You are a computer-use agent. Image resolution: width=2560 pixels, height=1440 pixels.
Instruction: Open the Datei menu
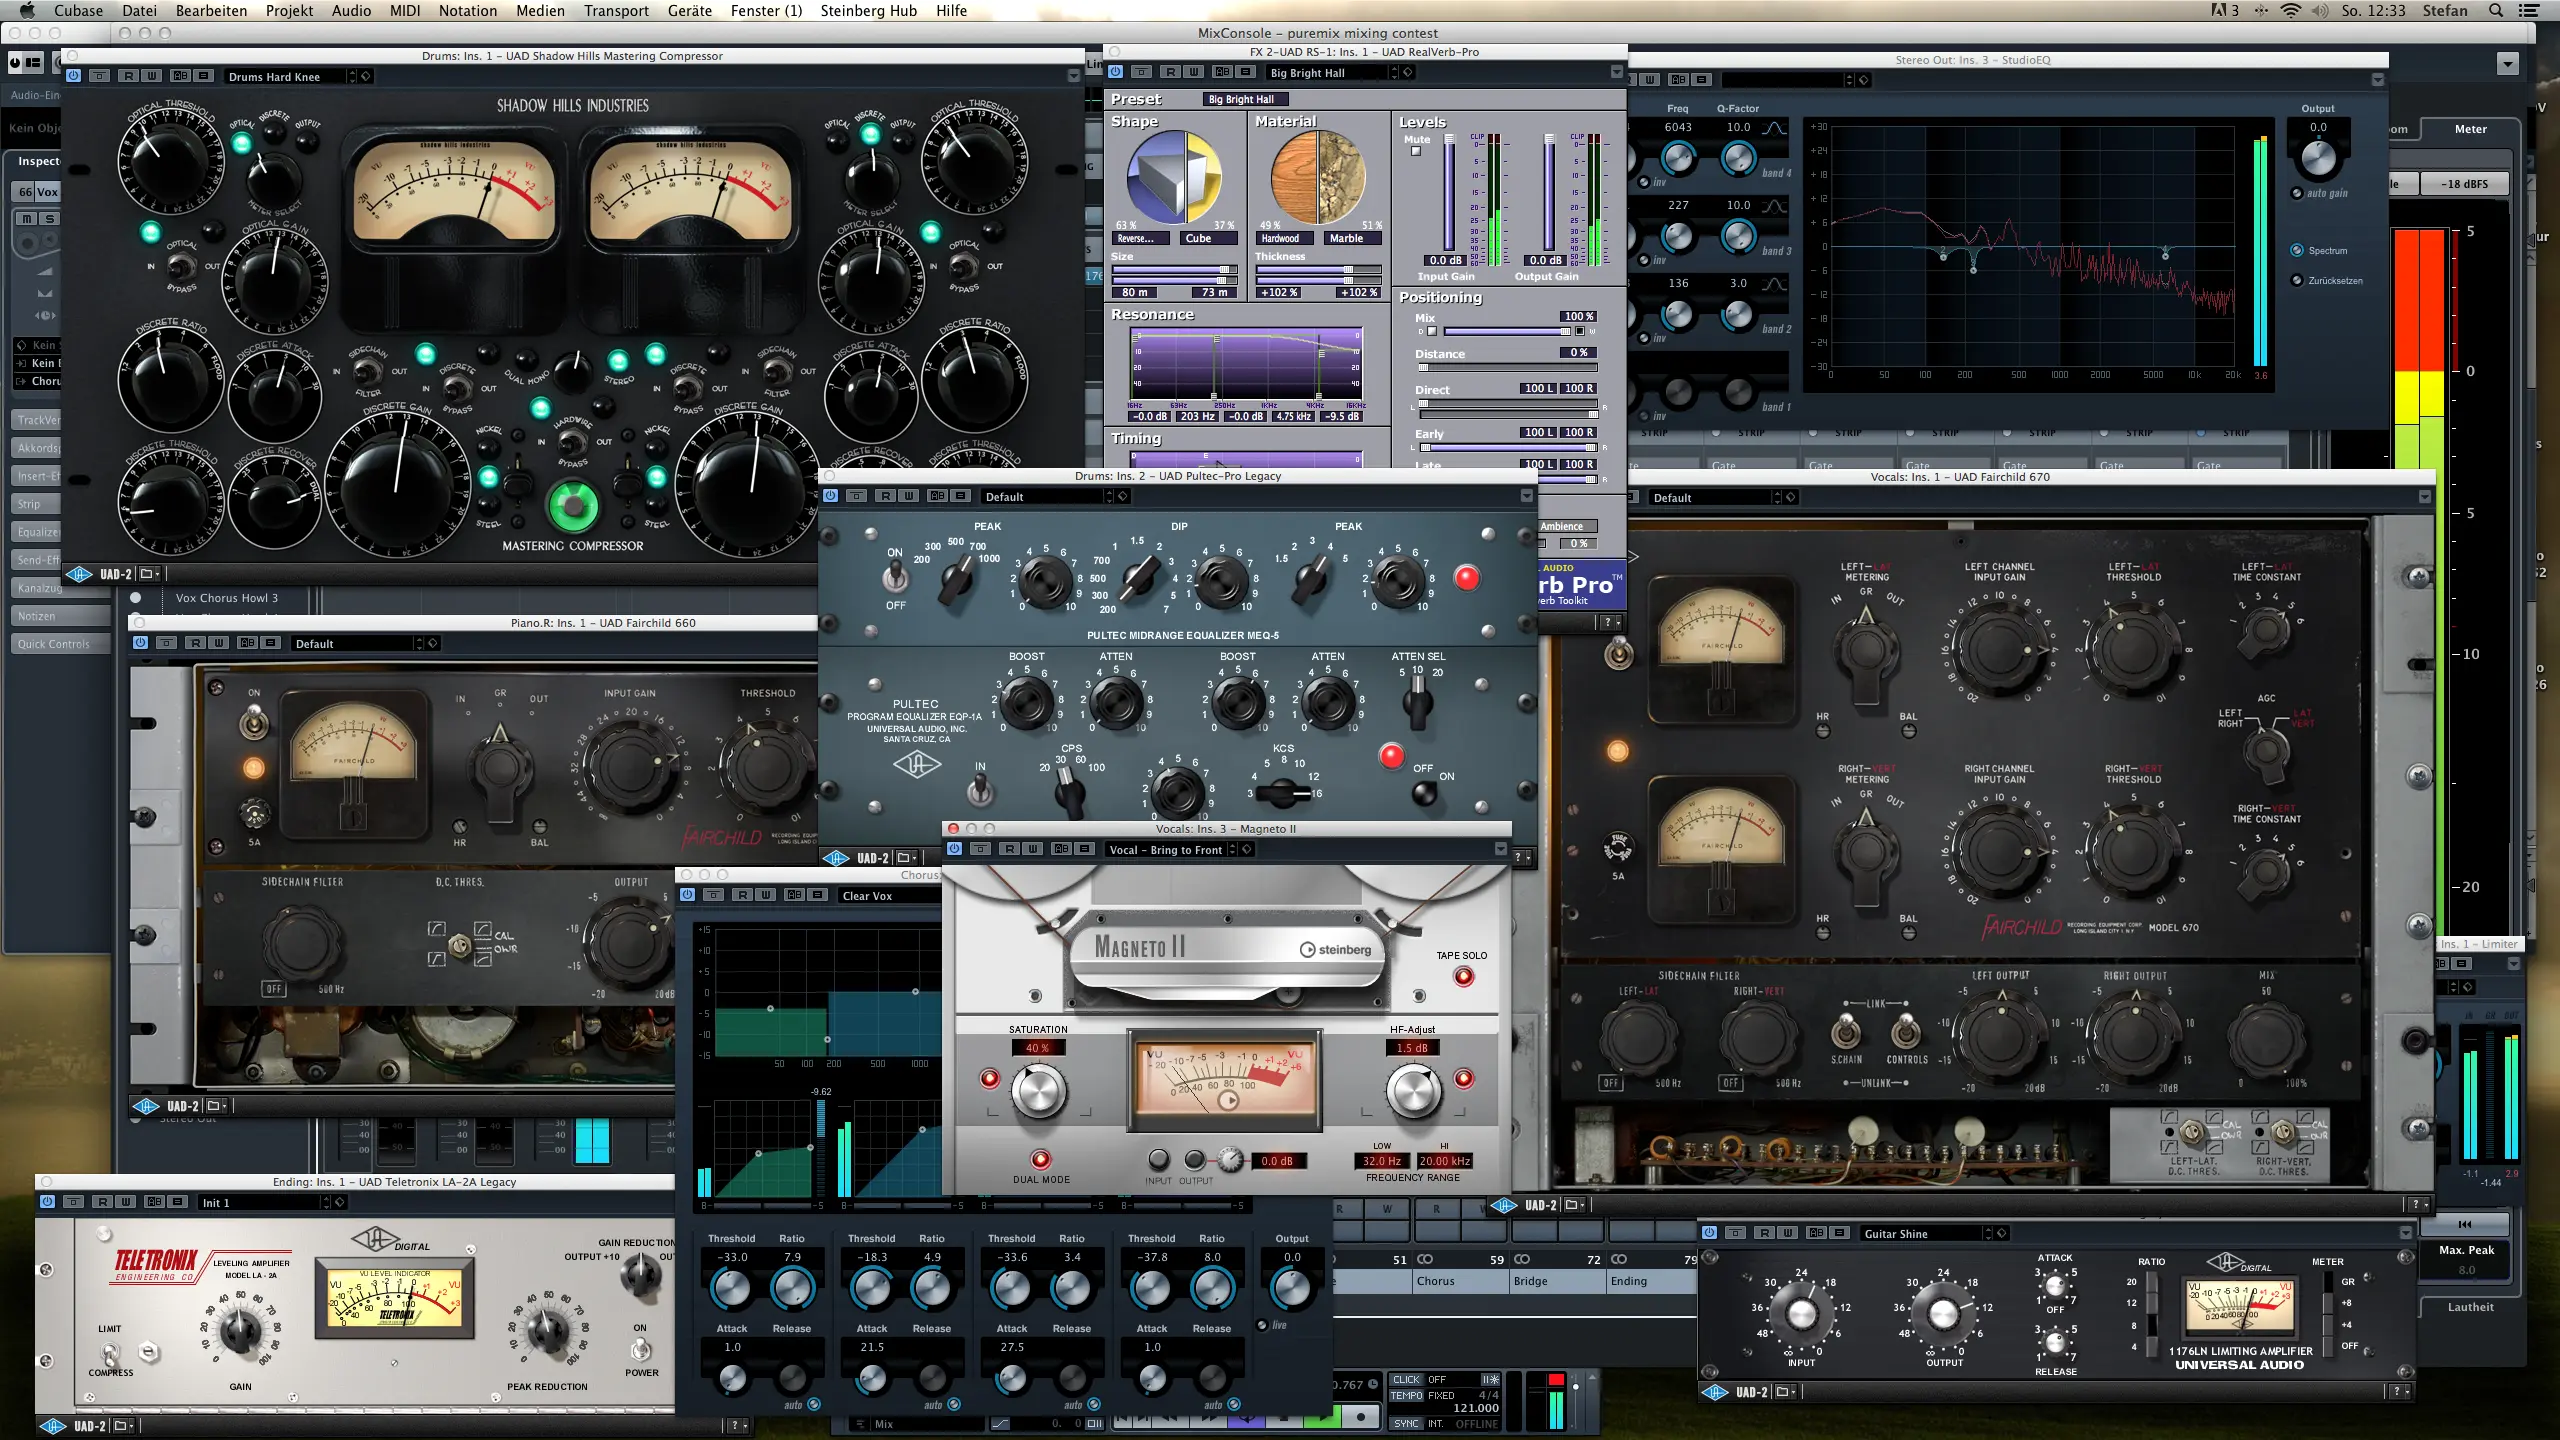click(x=139, y=11)
